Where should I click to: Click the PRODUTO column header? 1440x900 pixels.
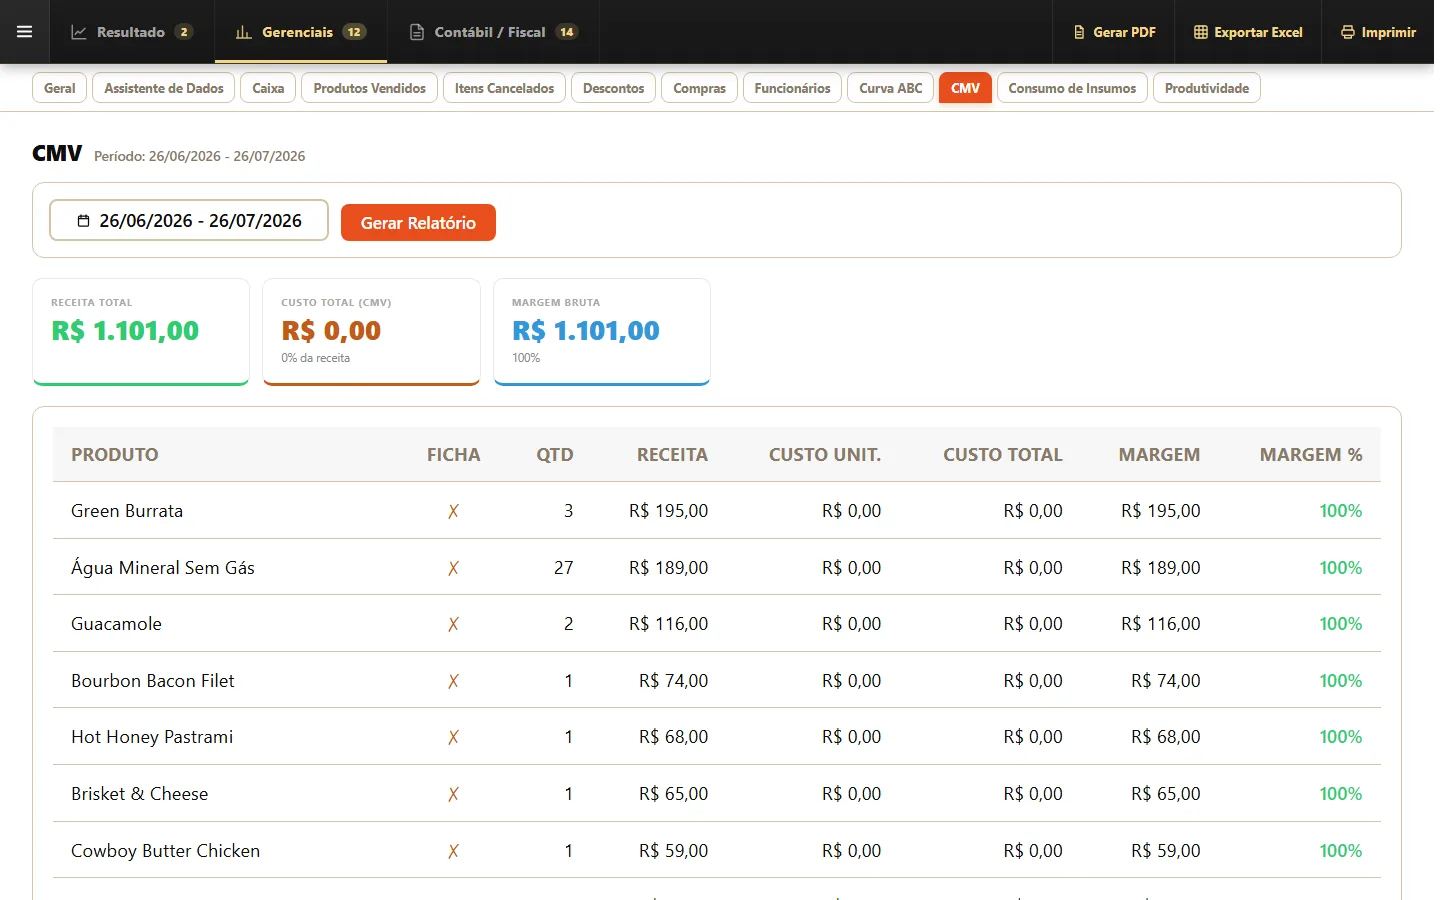[x=115, y=455]
